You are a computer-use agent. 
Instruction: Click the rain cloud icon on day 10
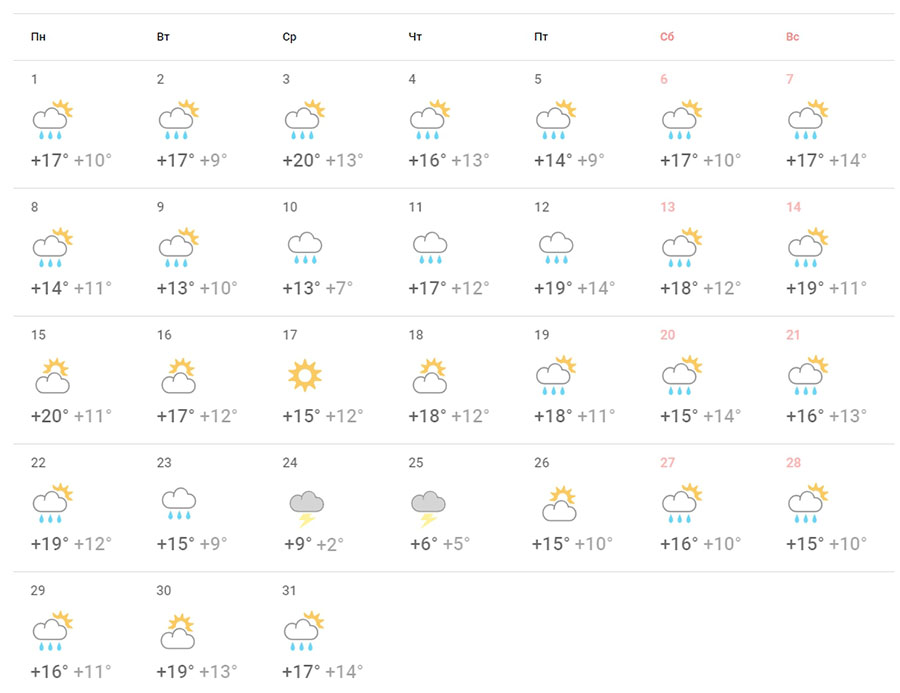click(304, 247)
